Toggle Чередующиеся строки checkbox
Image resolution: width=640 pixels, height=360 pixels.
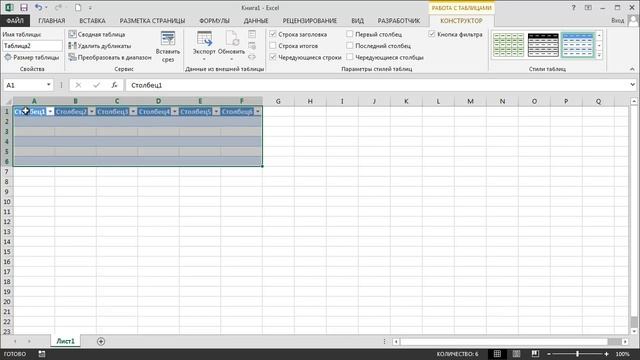tap(273, 57)
